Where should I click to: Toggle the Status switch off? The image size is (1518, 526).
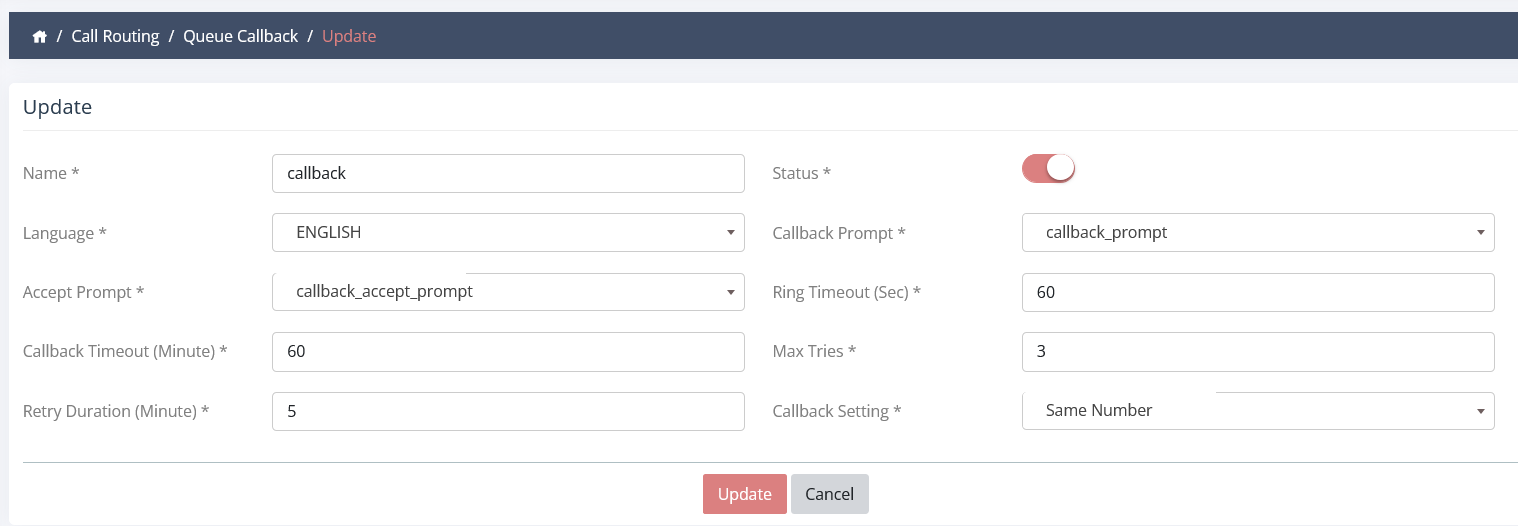click(1048, 168)
